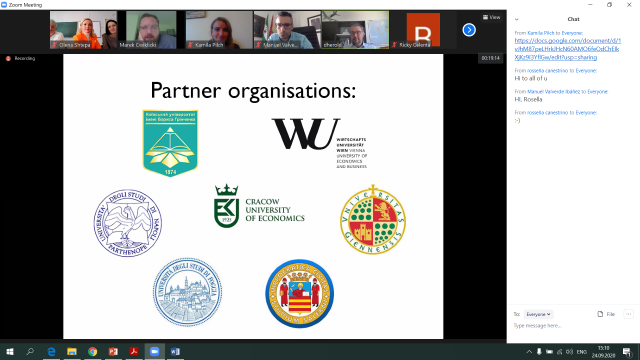Expand the 'Everyone' recipient dropdown
This screenshot has height=360, width=640.
pos(538,314)
